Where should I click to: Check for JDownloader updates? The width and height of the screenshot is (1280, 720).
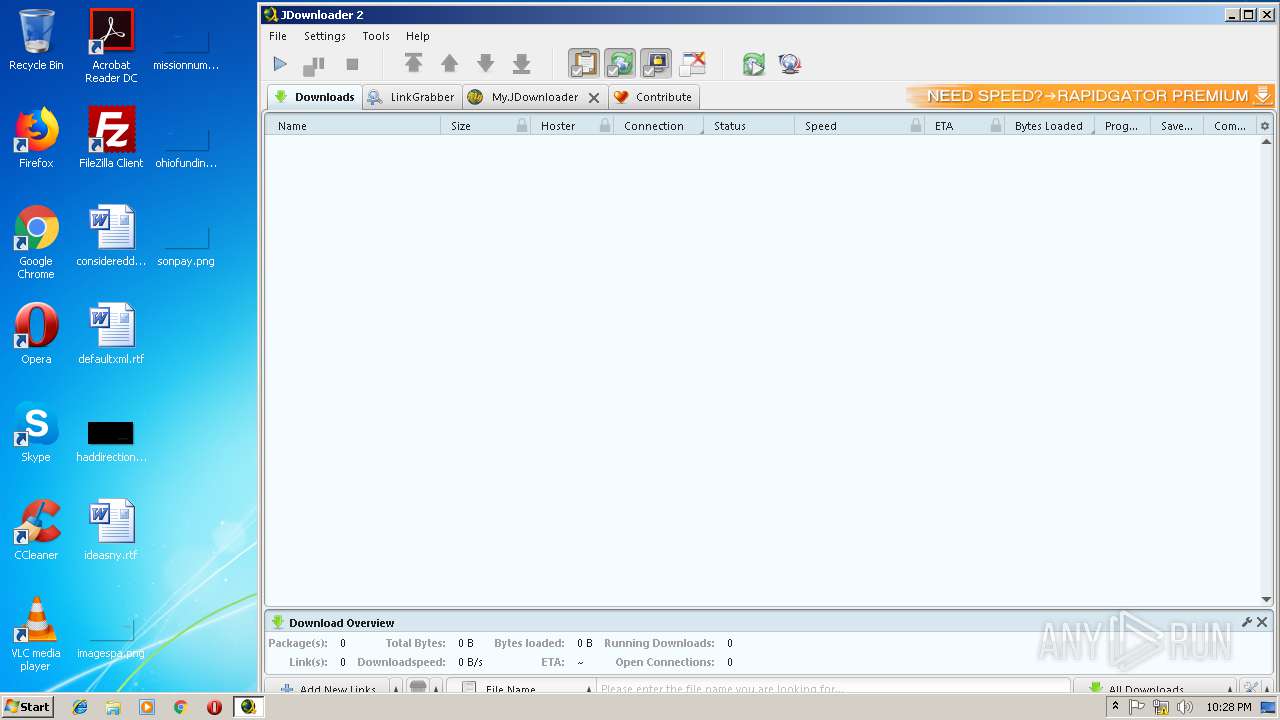click(790, 64)
